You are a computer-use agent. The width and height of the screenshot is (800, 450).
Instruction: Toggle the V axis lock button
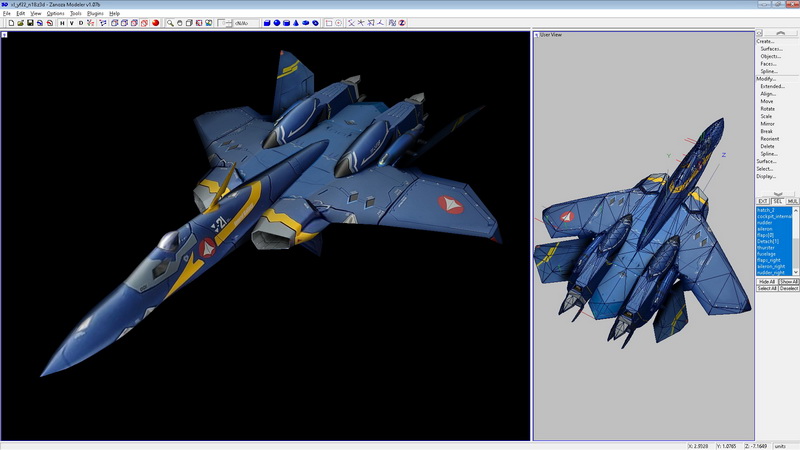pos(72,22)
